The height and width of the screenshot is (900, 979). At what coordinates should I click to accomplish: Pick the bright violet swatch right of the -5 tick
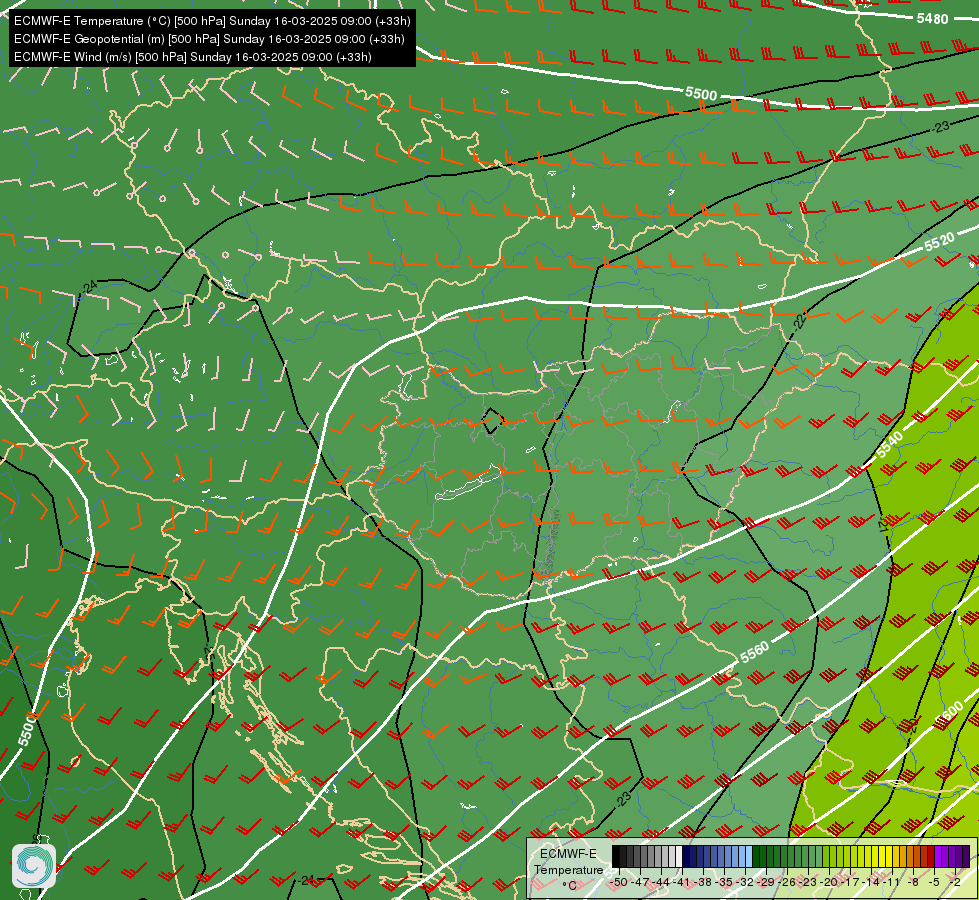[x=938, y=856]
